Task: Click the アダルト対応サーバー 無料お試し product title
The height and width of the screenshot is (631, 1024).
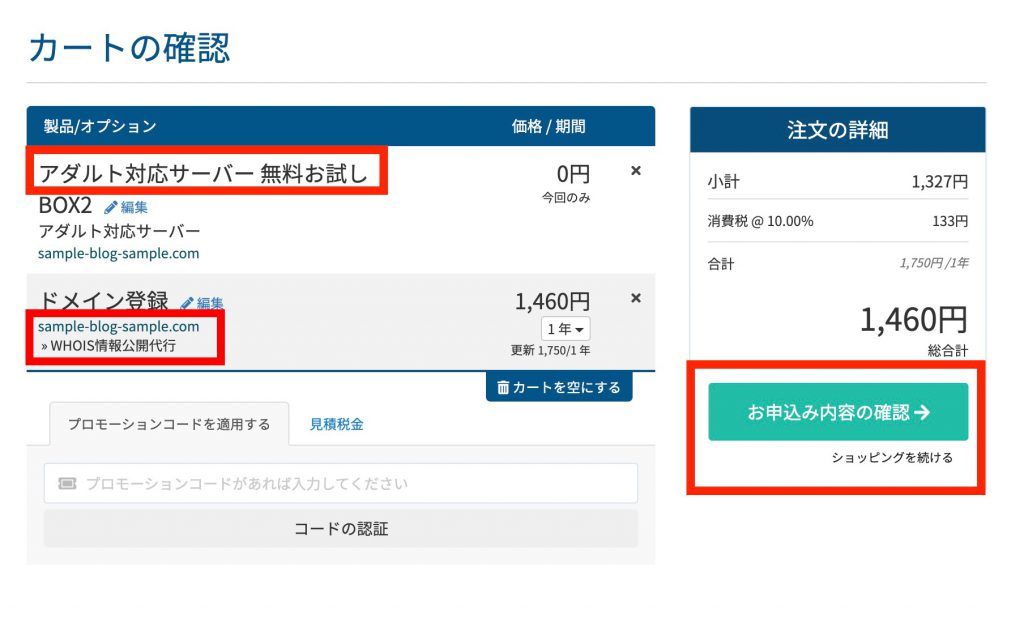Action: tap(203, 174)
